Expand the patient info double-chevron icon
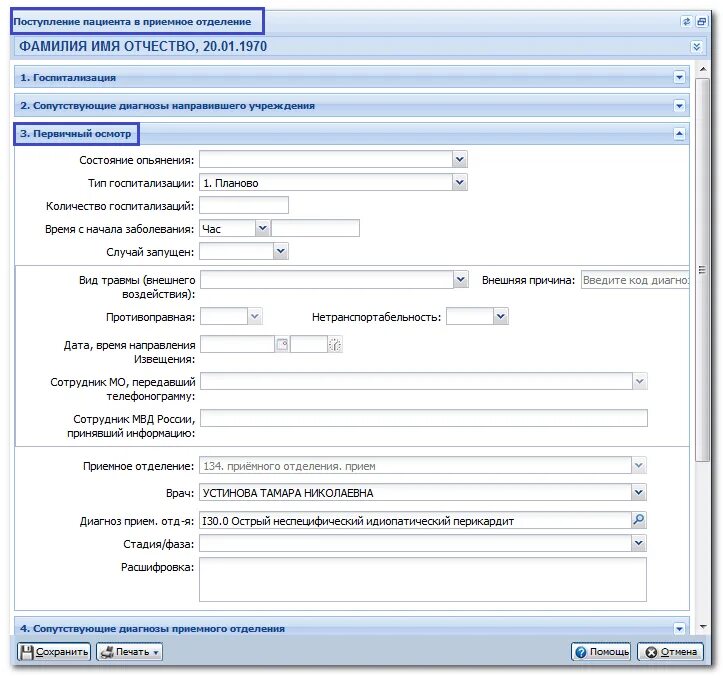 pos(696,47)
